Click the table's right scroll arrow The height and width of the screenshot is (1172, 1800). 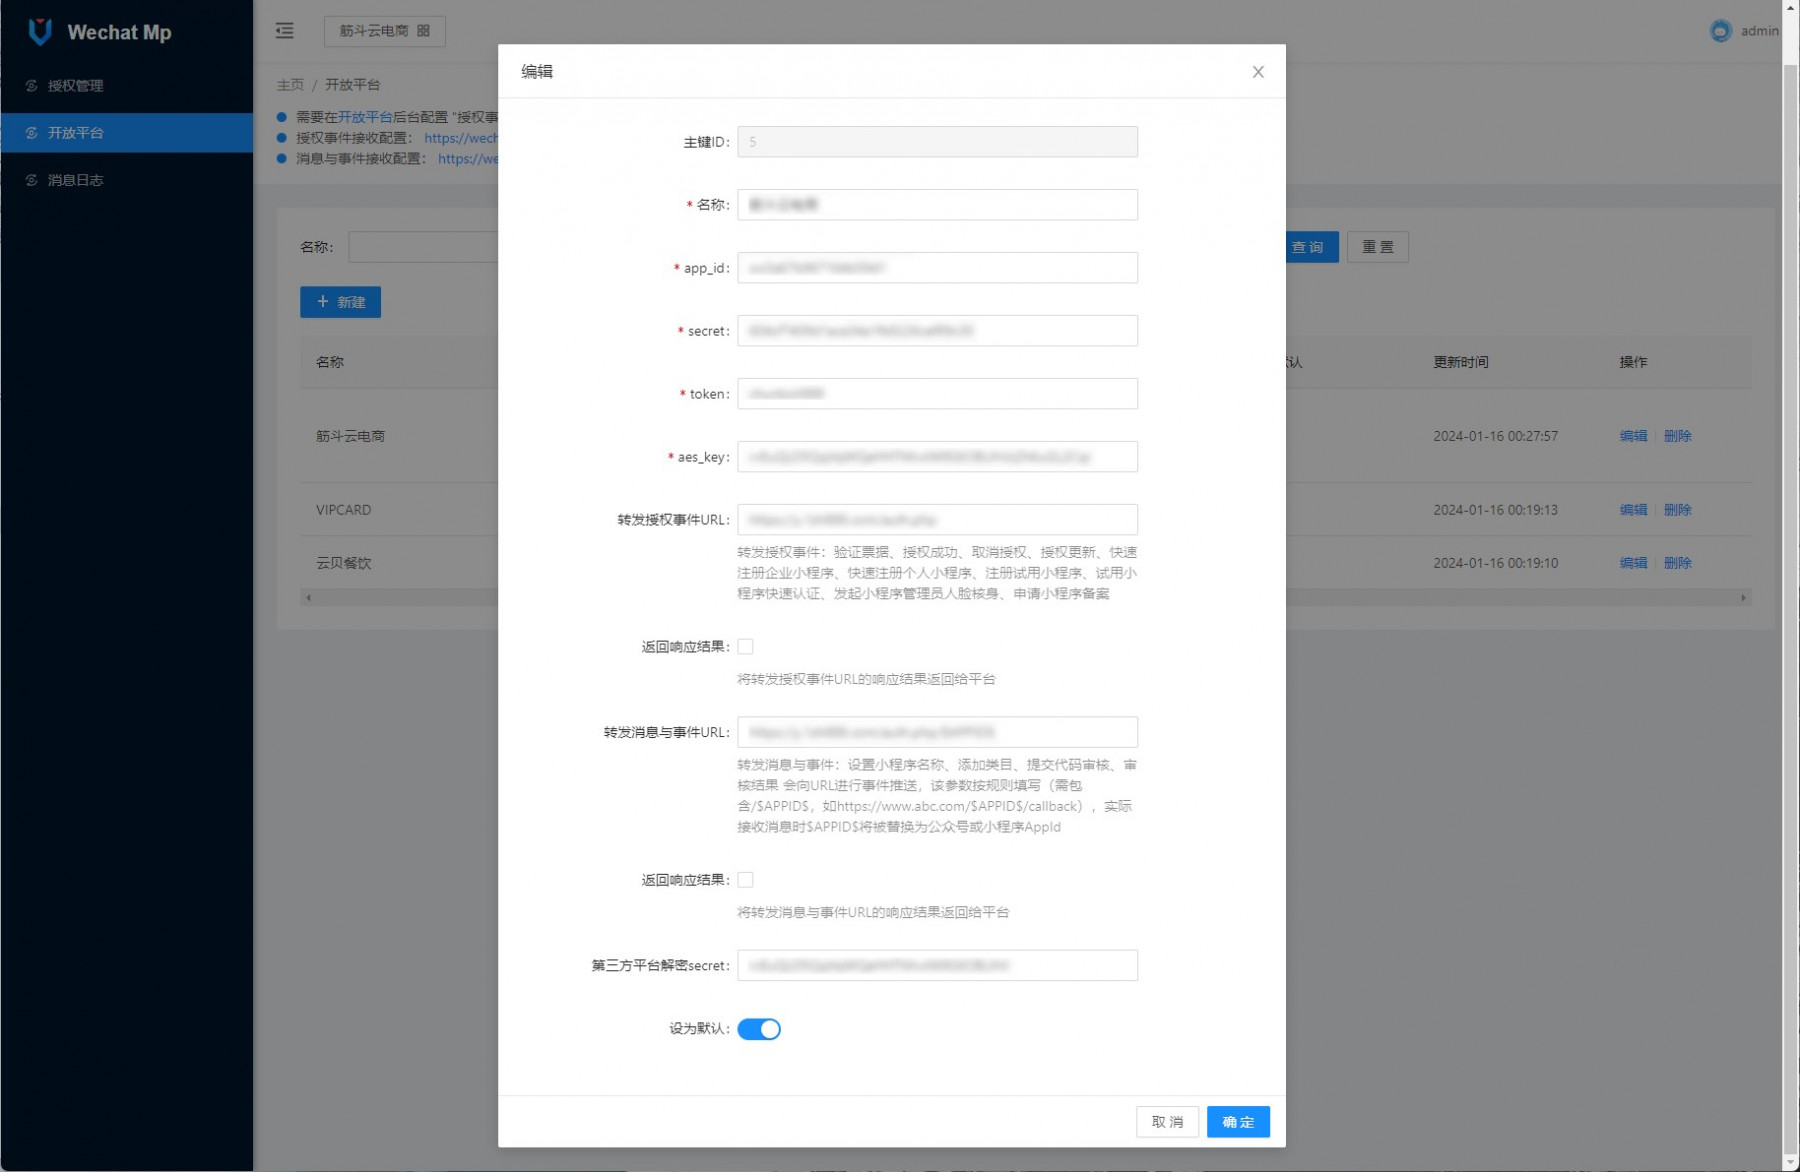(x=1743, y=598)
